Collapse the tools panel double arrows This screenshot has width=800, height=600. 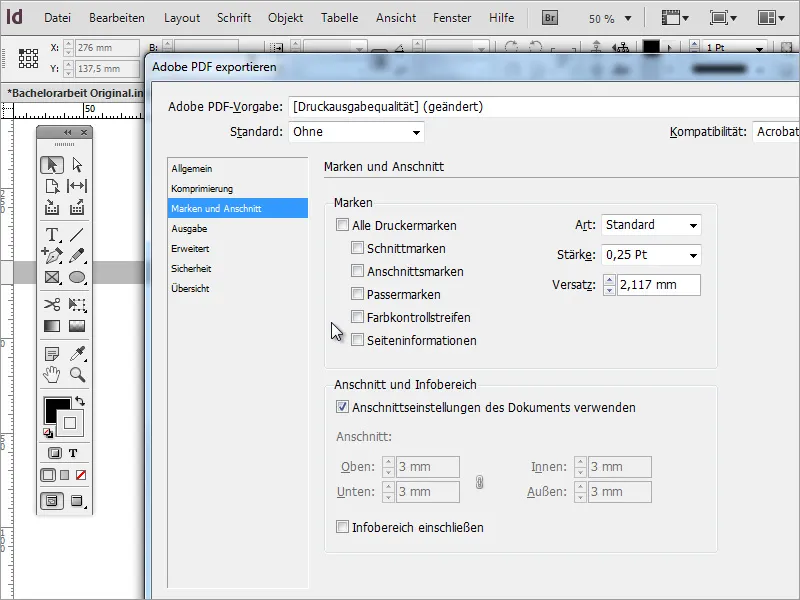click(x=67, y=133)
